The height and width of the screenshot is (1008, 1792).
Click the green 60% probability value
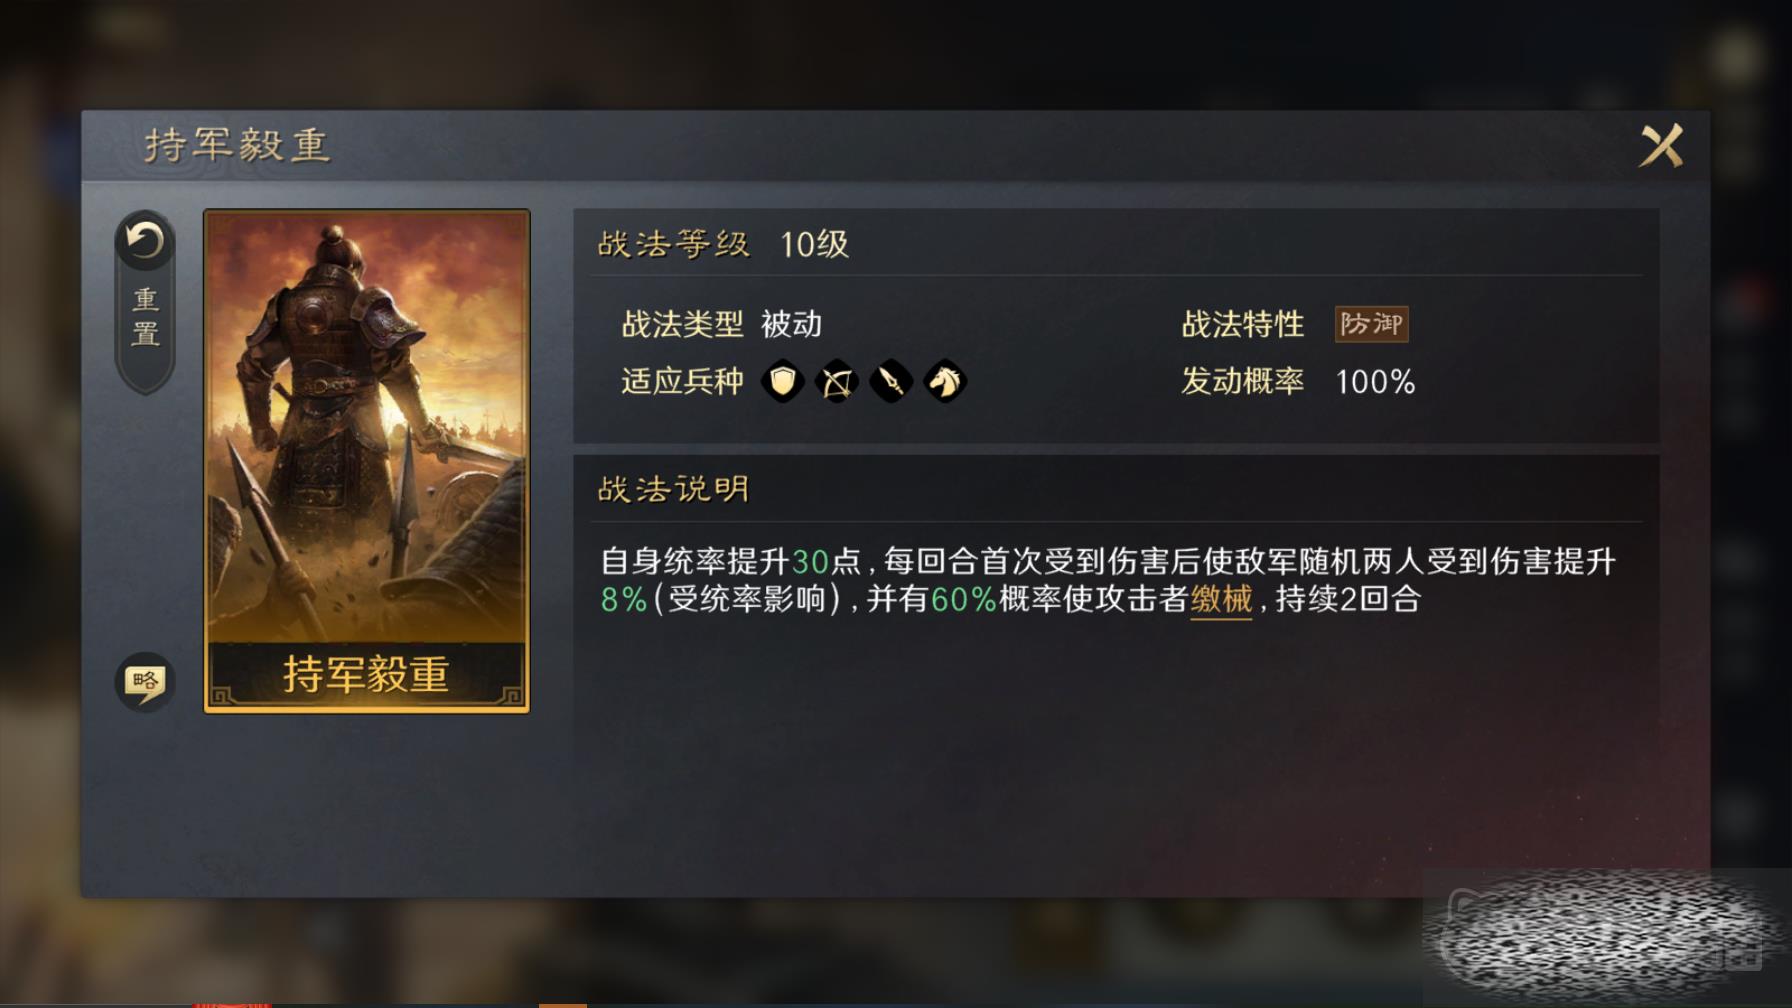[x=963, y=599]
